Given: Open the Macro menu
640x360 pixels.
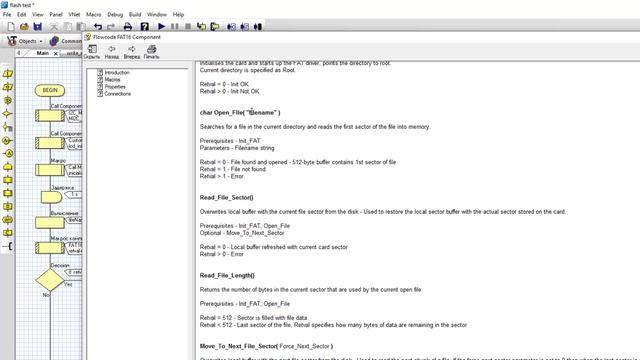Looking at the screenshot, I should (93, 14).
